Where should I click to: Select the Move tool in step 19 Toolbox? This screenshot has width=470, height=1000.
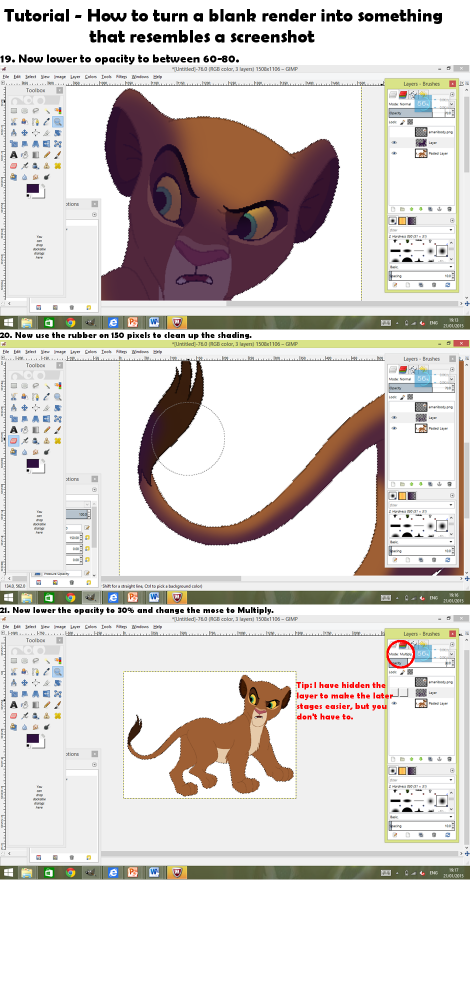(x=24, y=133)
